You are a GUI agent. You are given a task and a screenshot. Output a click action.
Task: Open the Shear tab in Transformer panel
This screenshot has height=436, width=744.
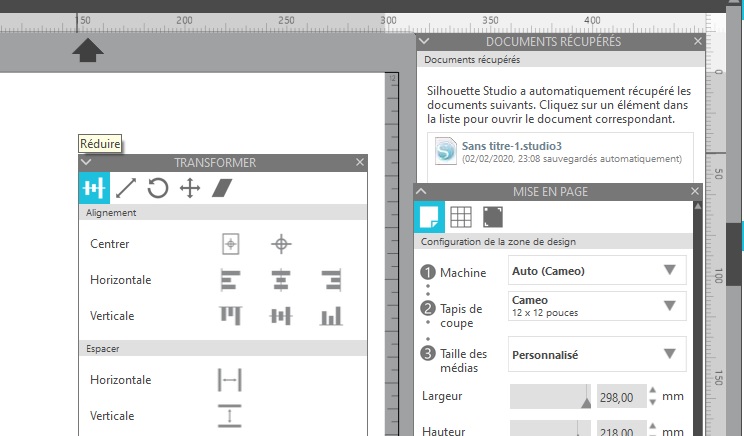222,188
